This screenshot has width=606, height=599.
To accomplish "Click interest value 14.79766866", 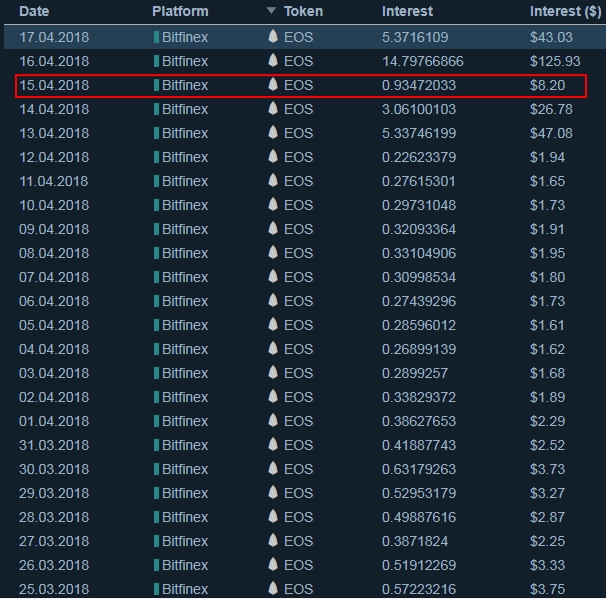I will point(423,61).
